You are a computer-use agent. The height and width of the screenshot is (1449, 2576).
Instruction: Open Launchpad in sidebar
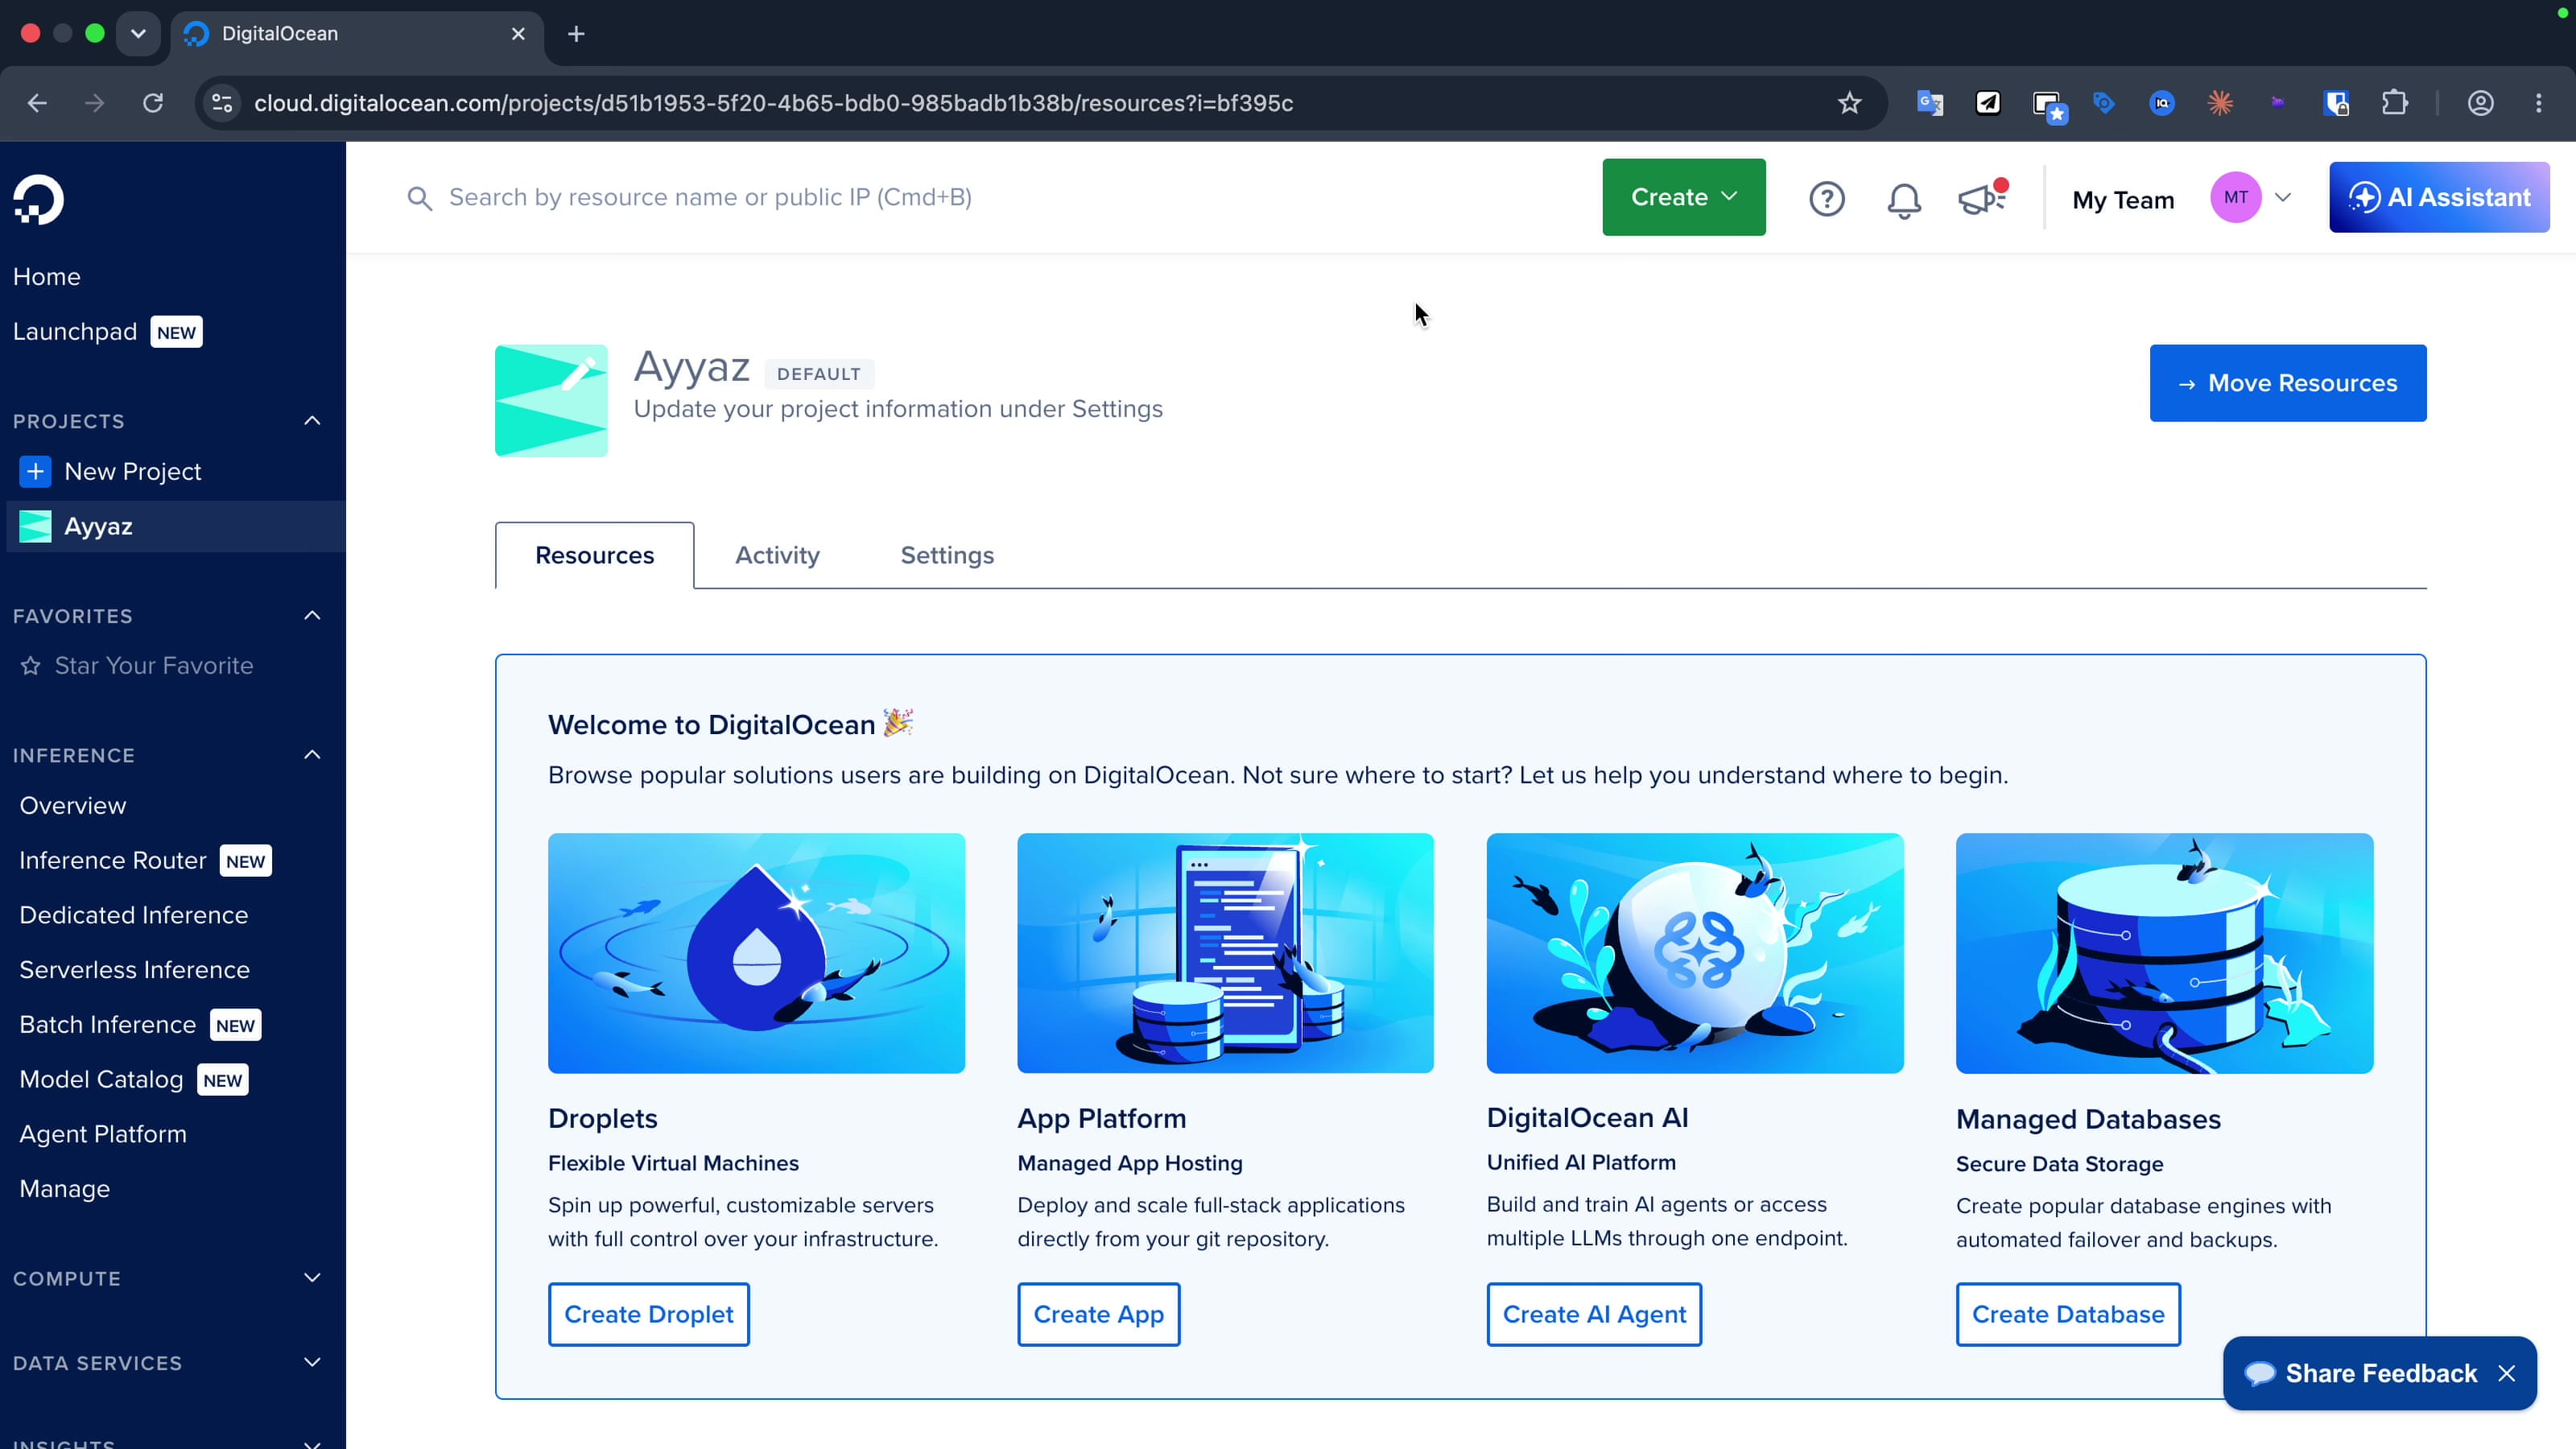[75, 332]
